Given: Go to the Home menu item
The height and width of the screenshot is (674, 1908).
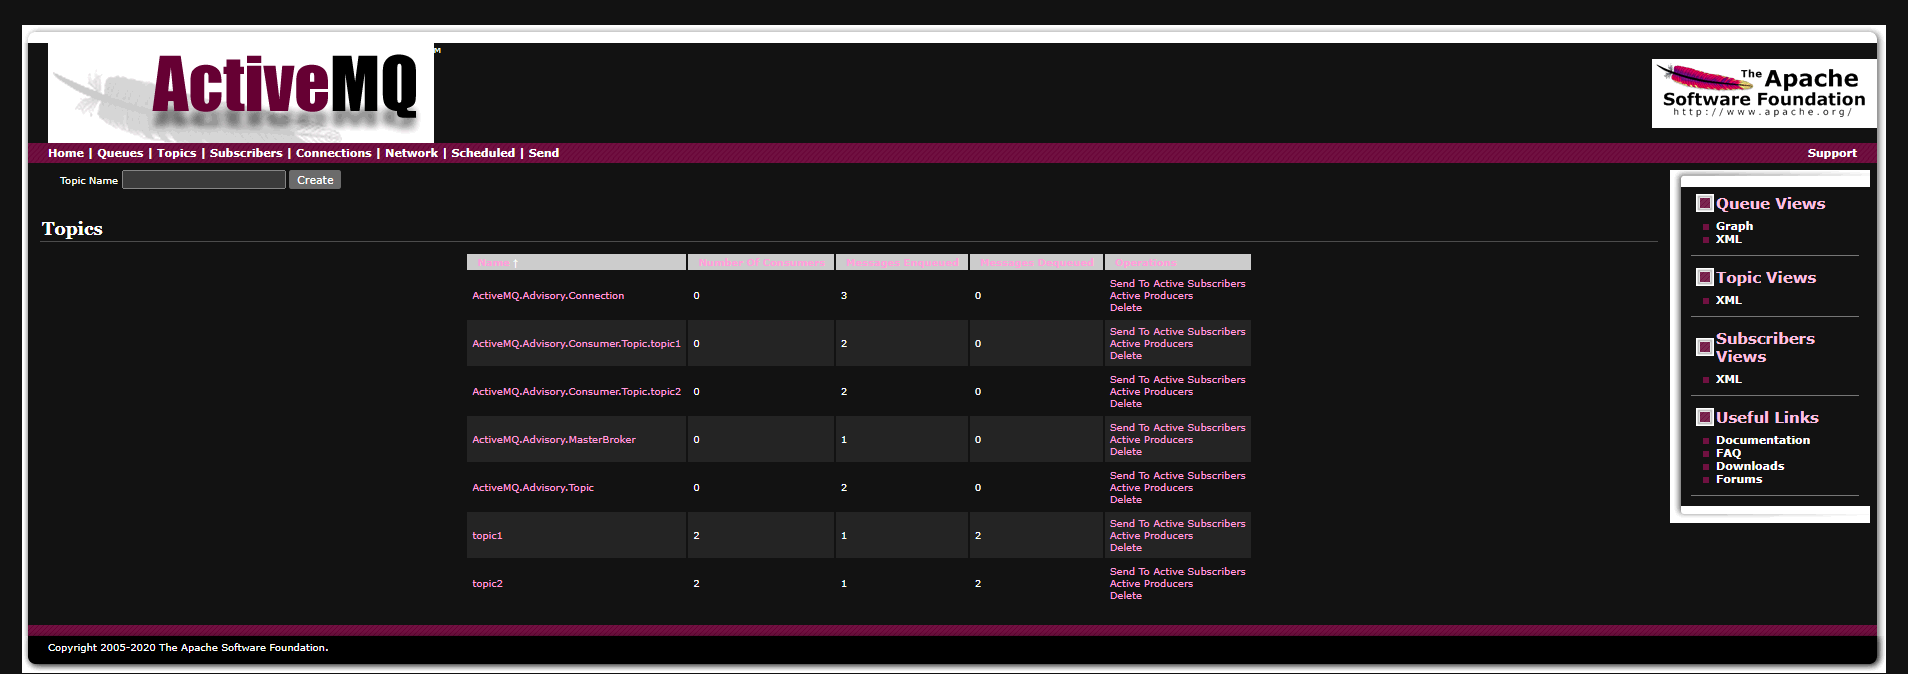Looking at the screenshot, I should [66, 153].
